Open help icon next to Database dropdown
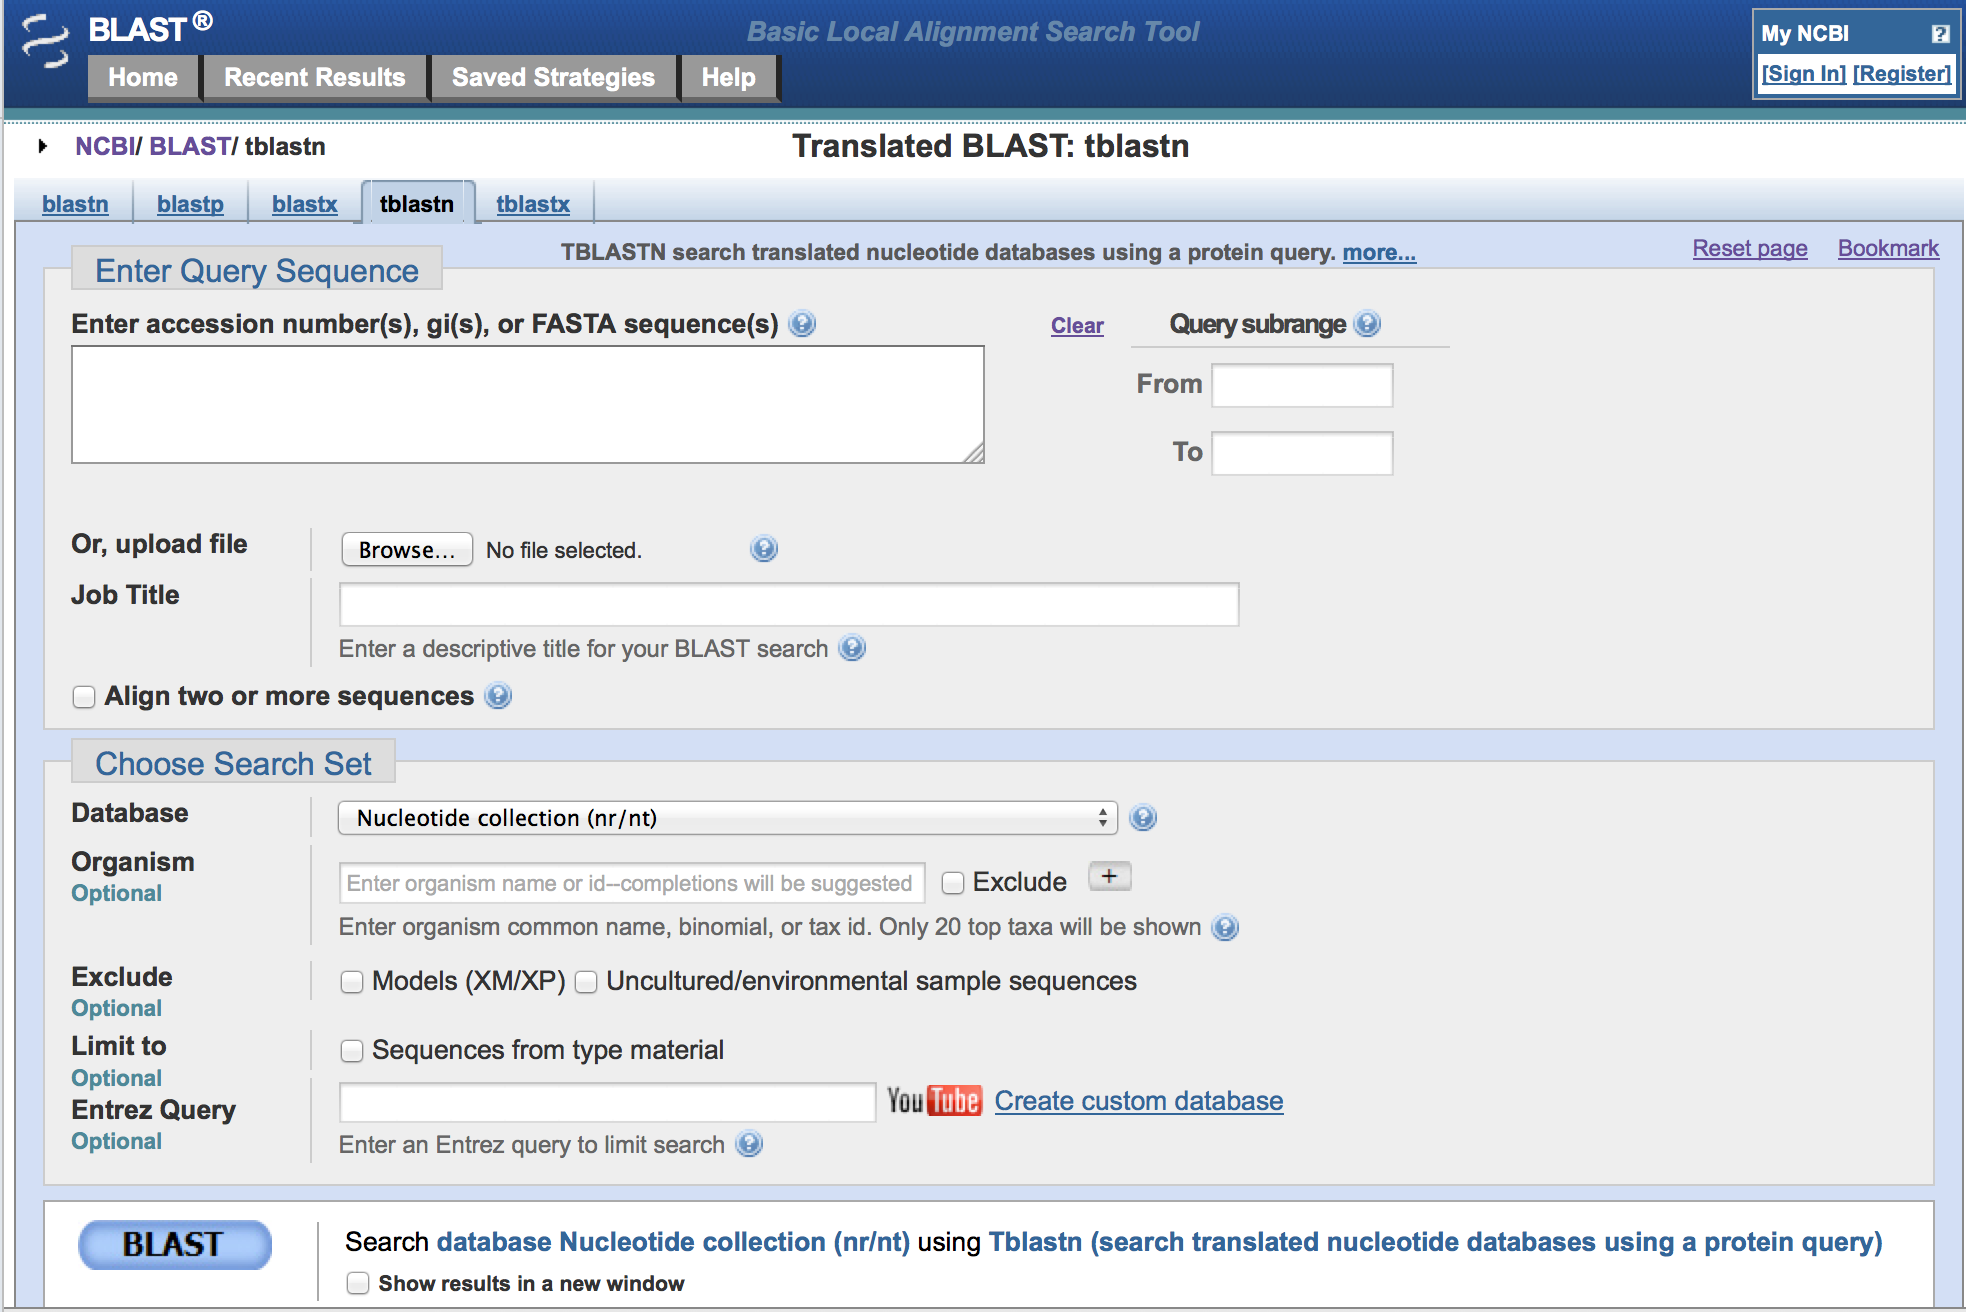 (1143, 818)
